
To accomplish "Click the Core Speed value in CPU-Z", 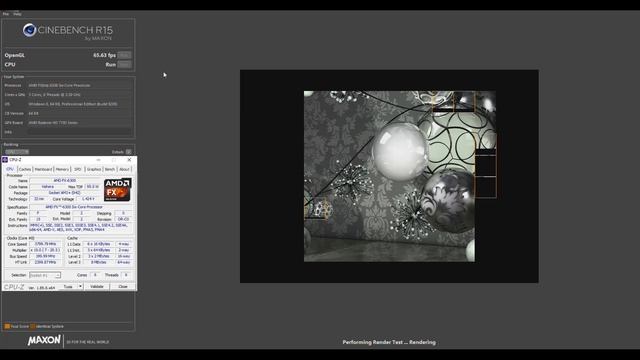I will 46,244.
